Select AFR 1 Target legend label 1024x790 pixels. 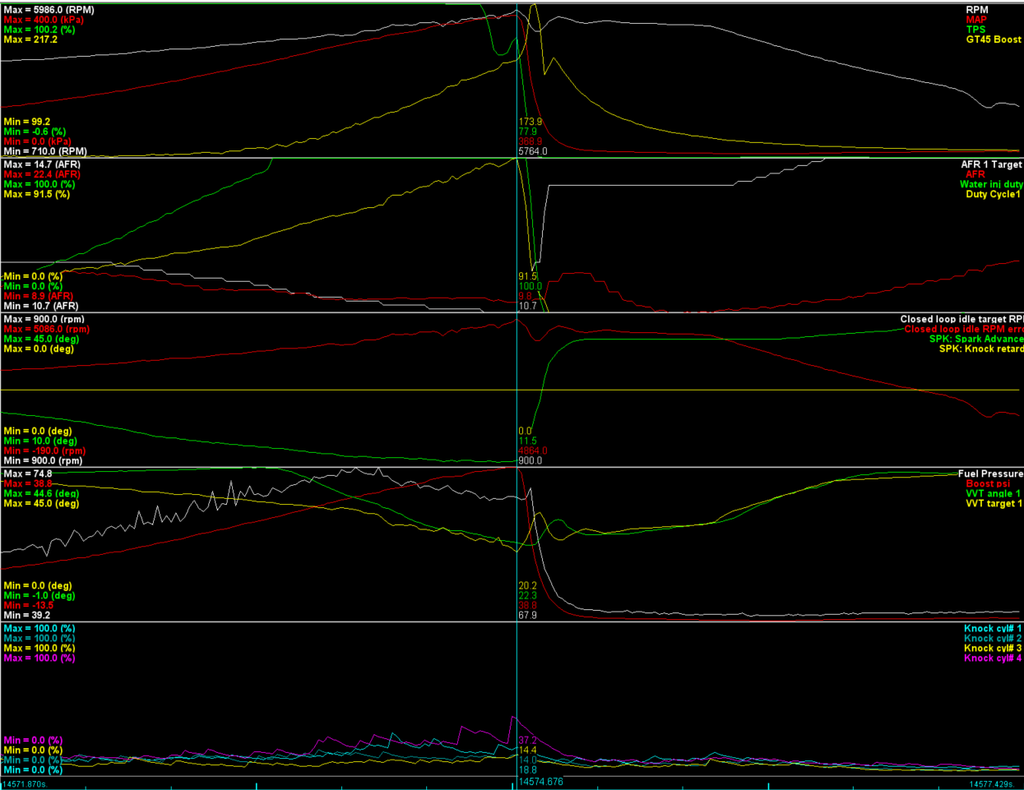point(986,163)
